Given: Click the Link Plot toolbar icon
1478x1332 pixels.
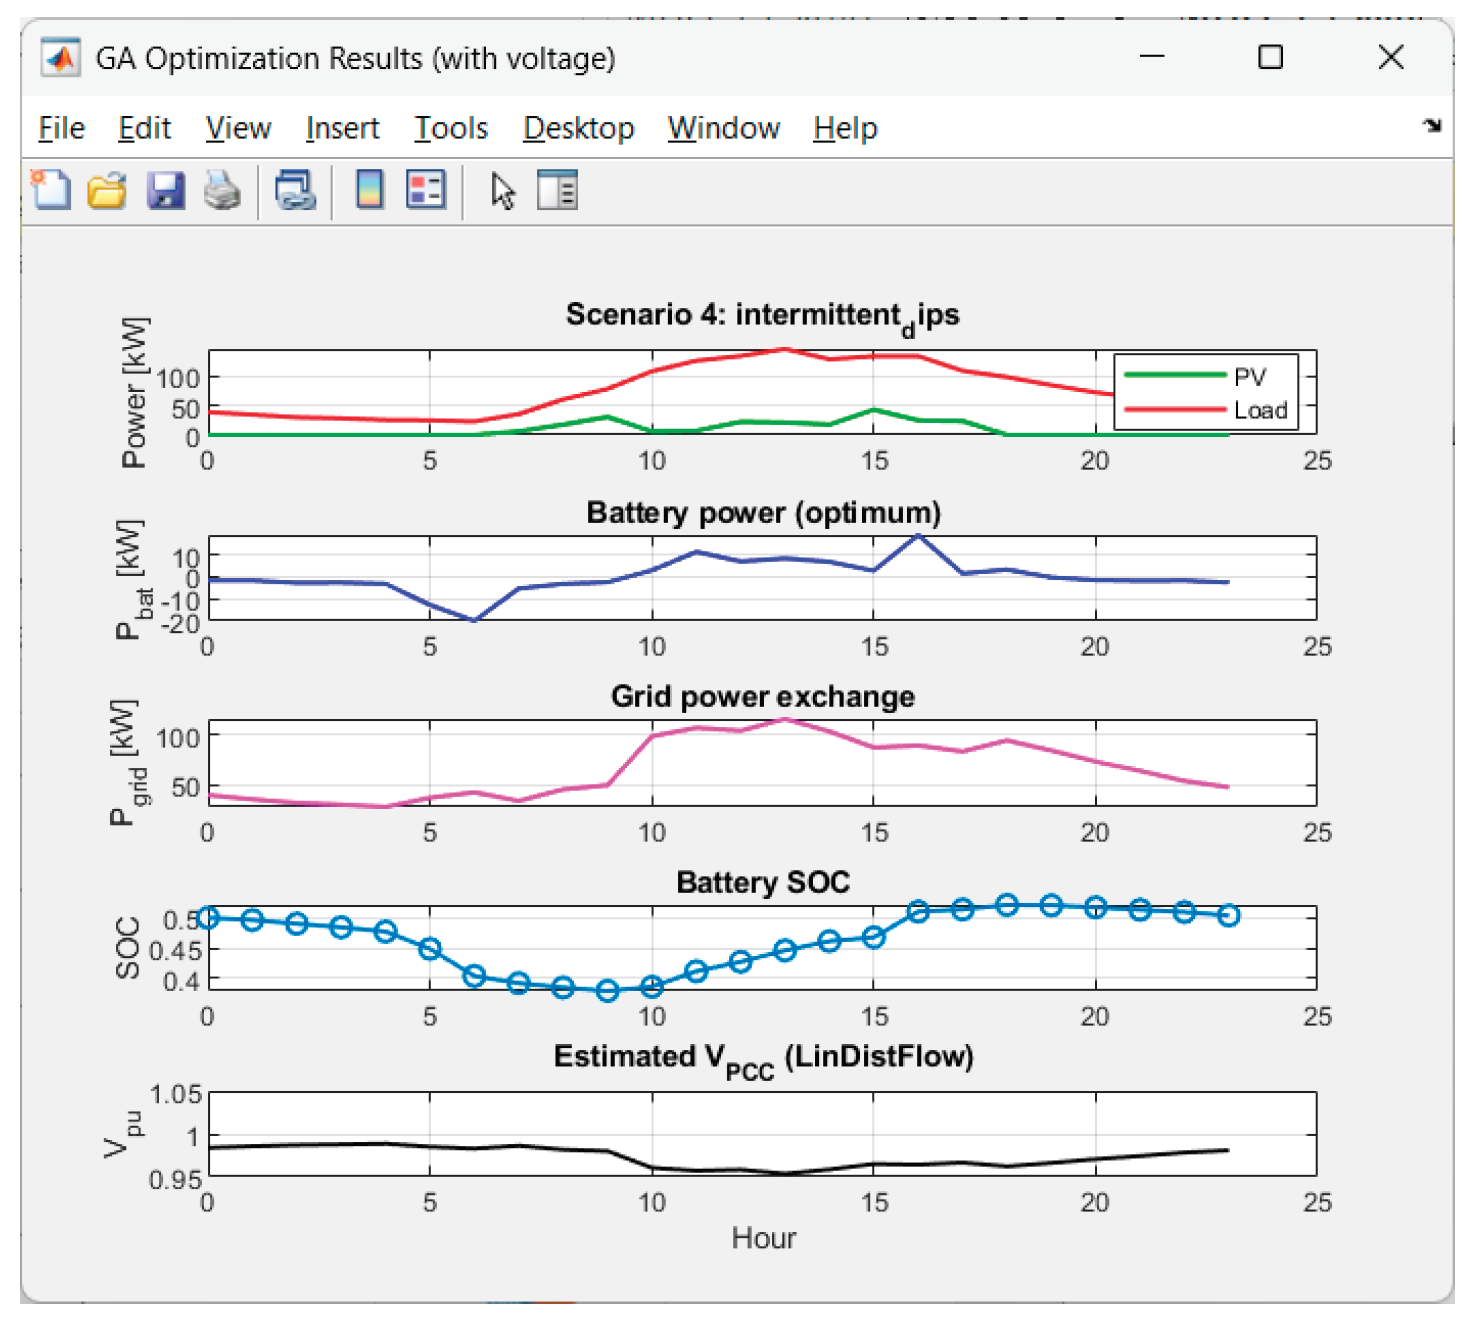Looking at the screenshot, I should tap(296, 189).
